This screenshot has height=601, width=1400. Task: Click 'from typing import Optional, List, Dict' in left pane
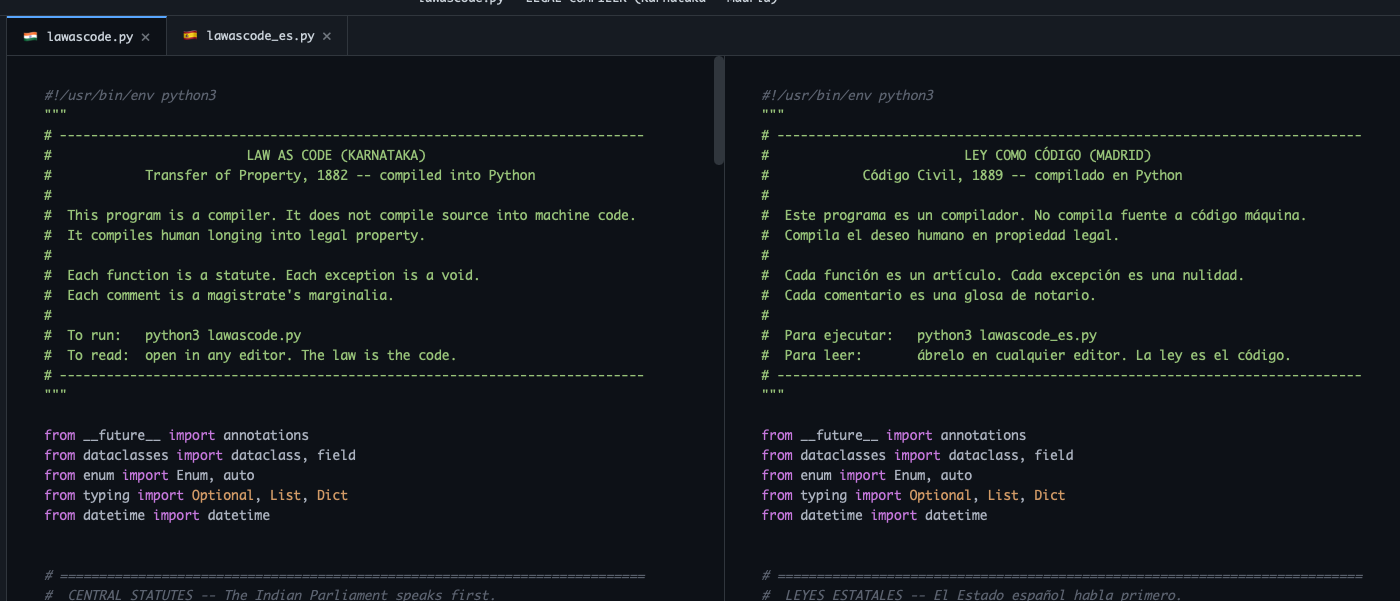[196, 495]
